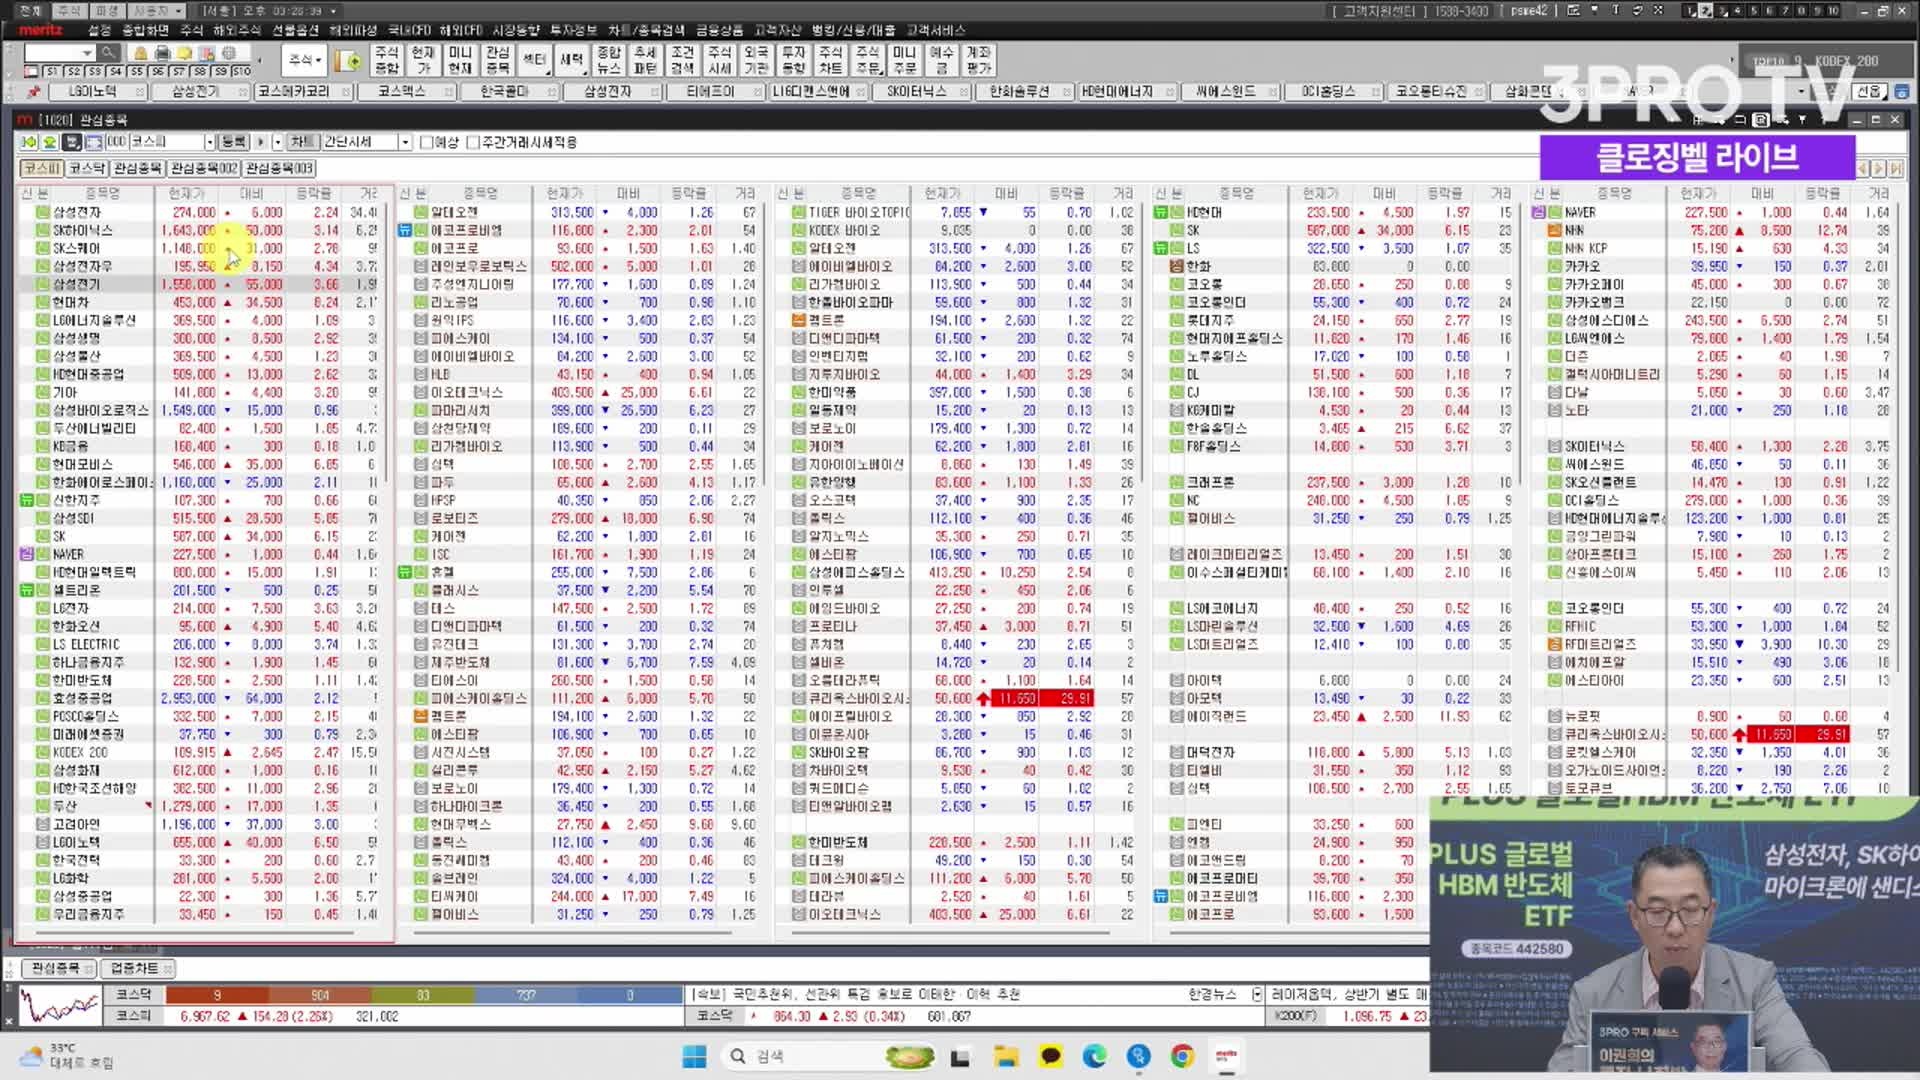This screenshot has width=1920, height=1080.
Task: Toggle the 주간거래시세적용 checkbox
Action: (474, 142)
